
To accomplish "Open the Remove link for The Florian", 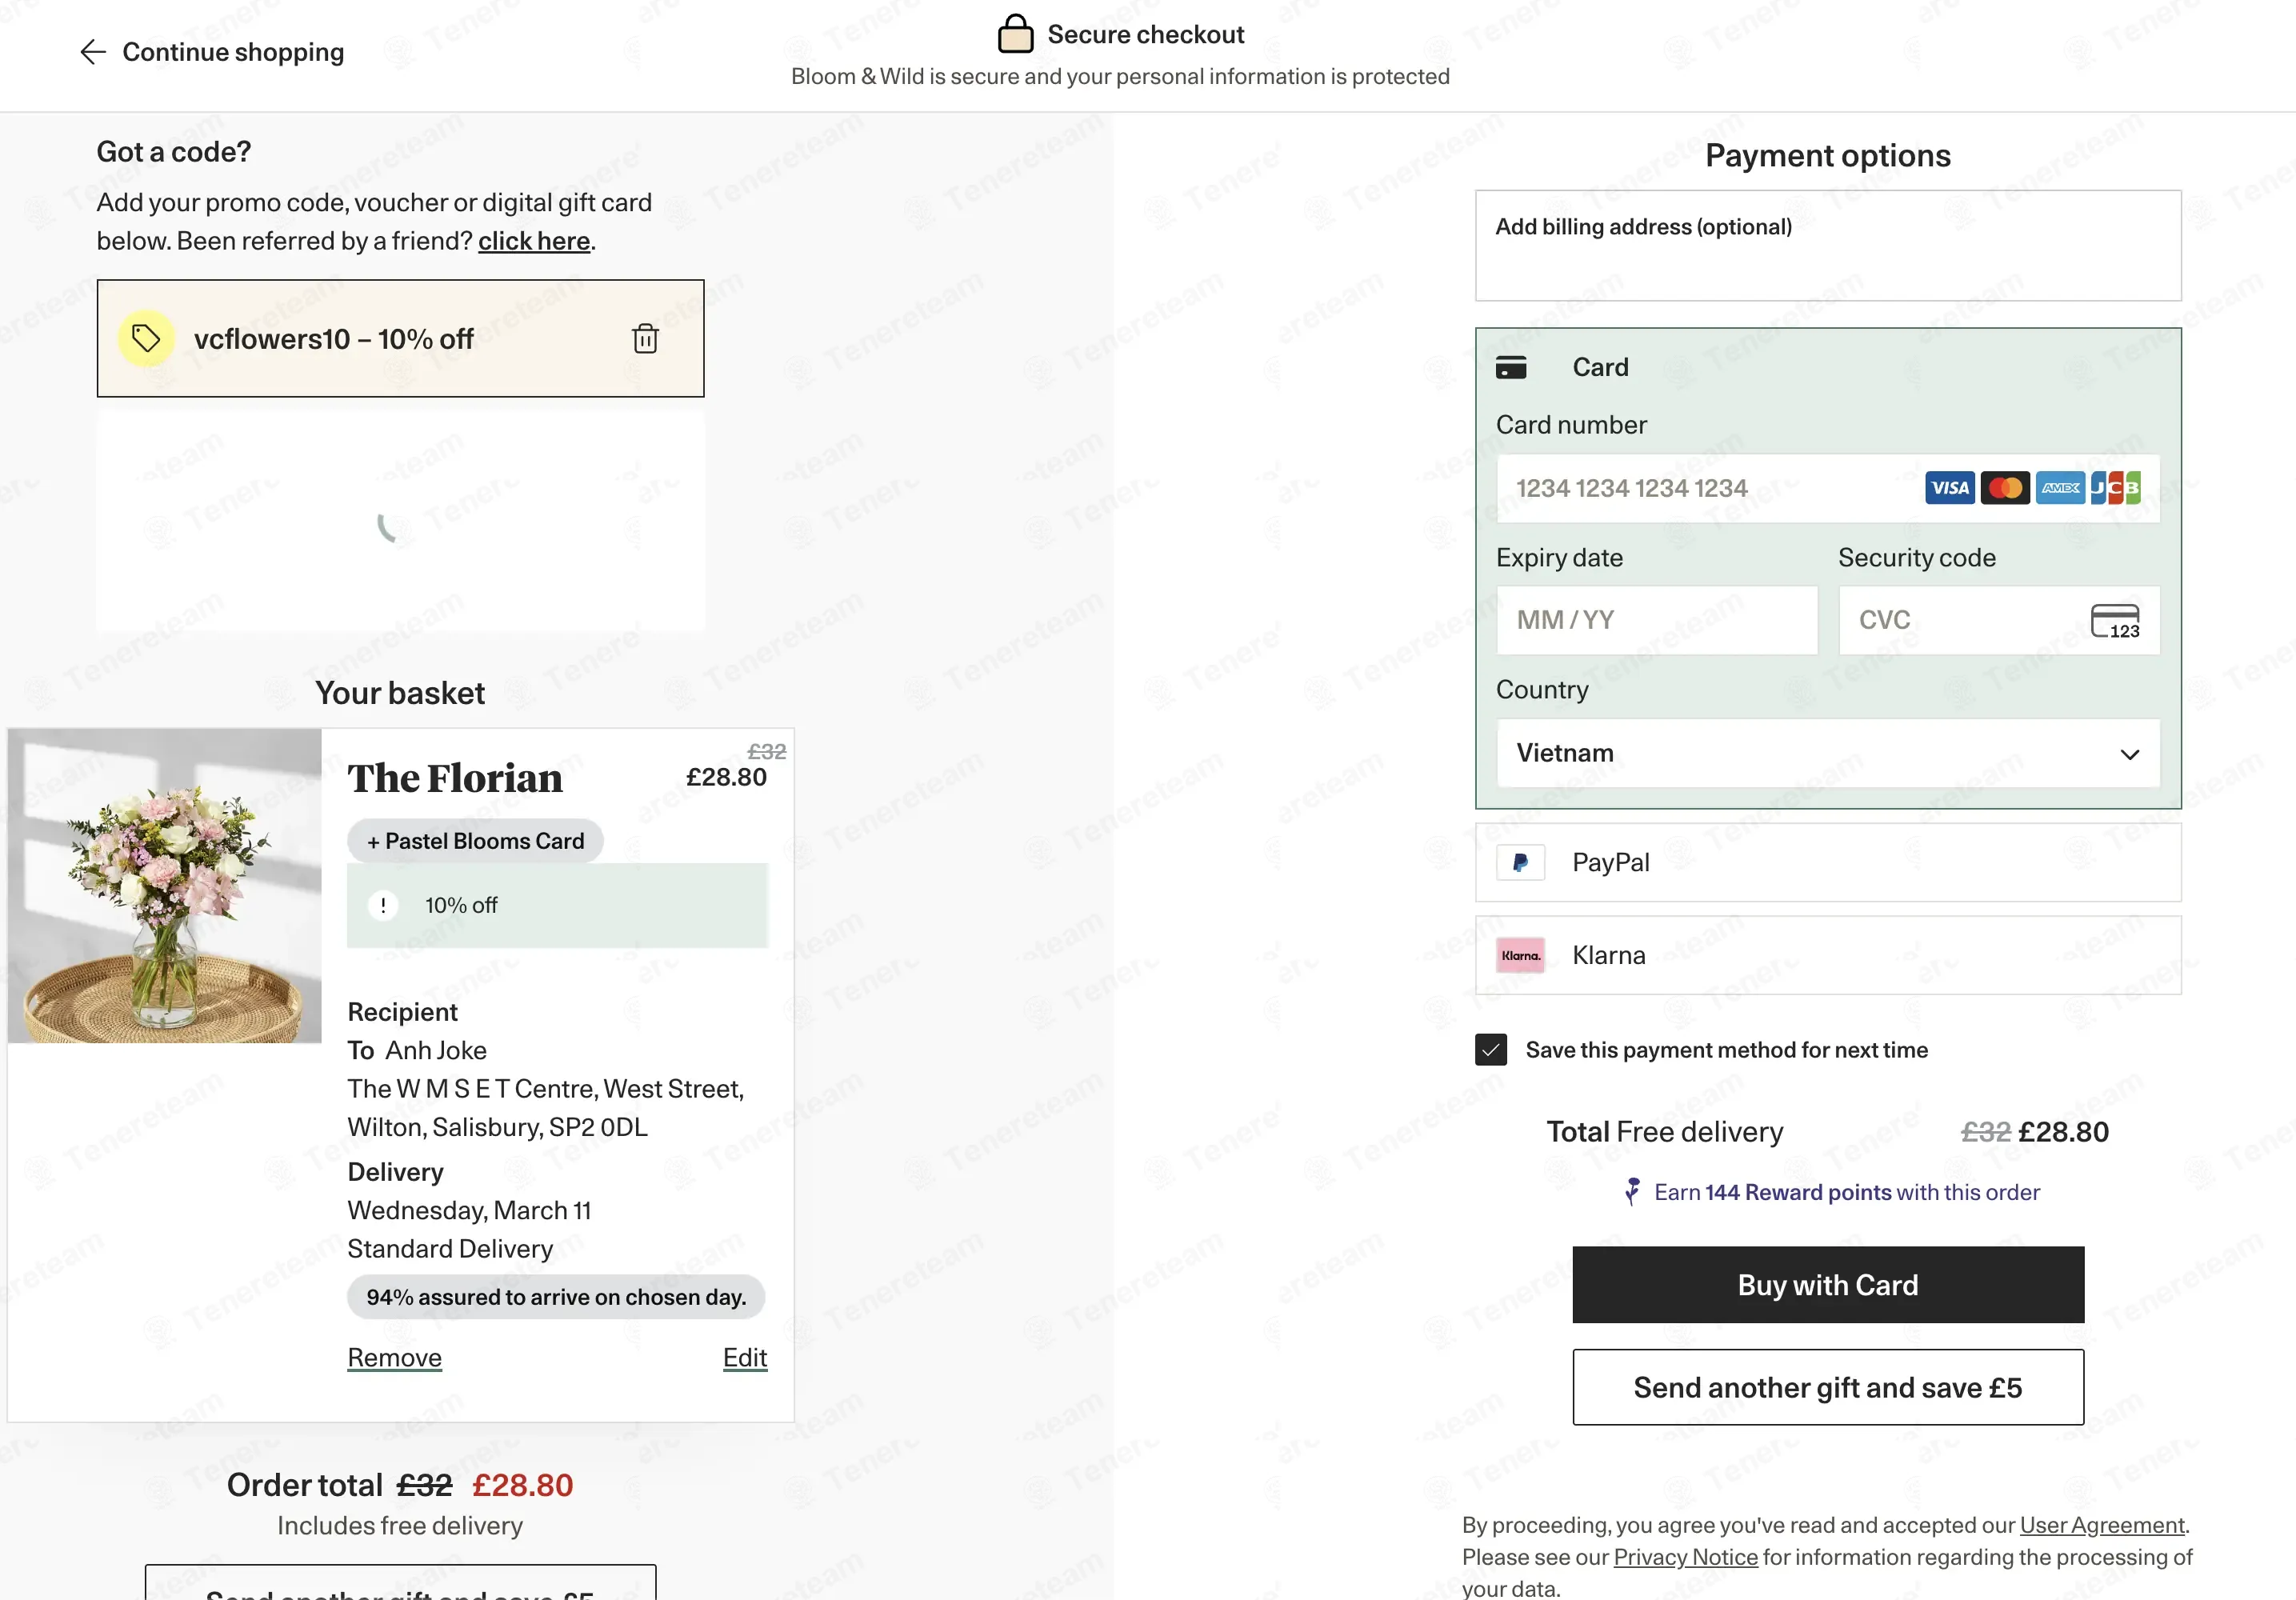I will (394, 1358).
